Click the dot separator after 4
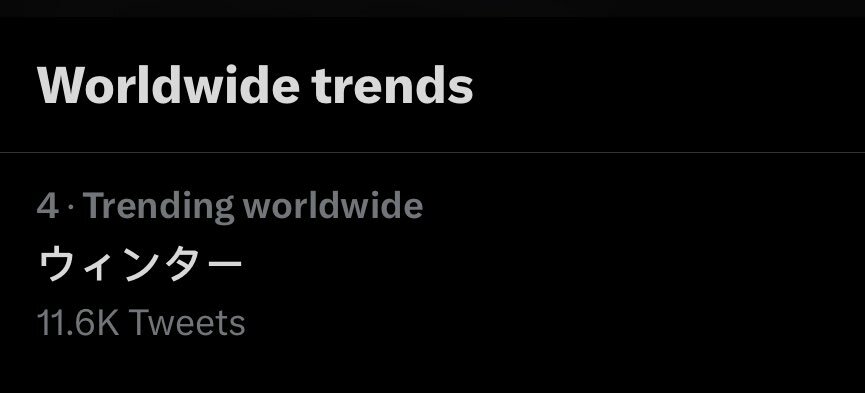The width and height of the screenshot is (865, 393). (x=71, y=207)
